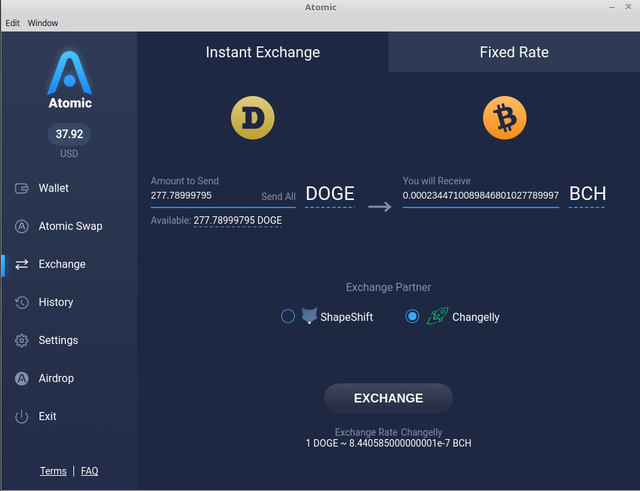Click the Settings gear icon
The height and width of the screenshot is (491, 640).
[x=22, y=340]
